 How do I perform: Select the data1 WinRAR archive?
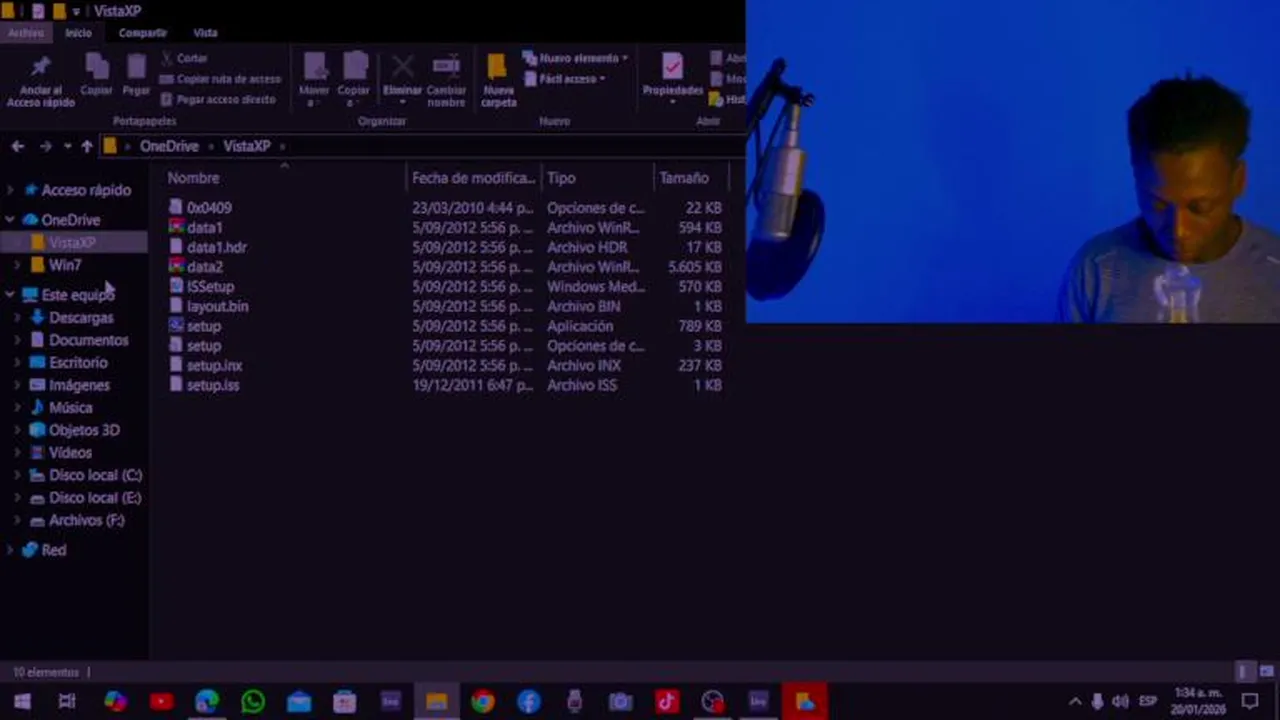tap(204, 228)
